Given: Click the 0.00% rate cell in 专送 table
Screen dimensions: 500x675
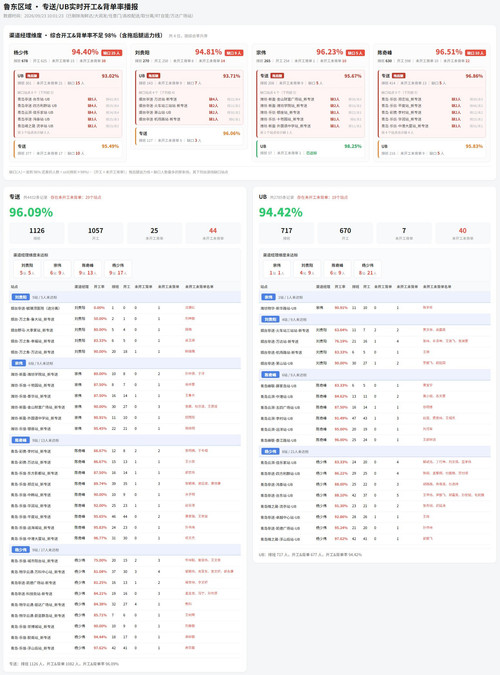Looking at the screenshot, I should (x=99, y=308).
